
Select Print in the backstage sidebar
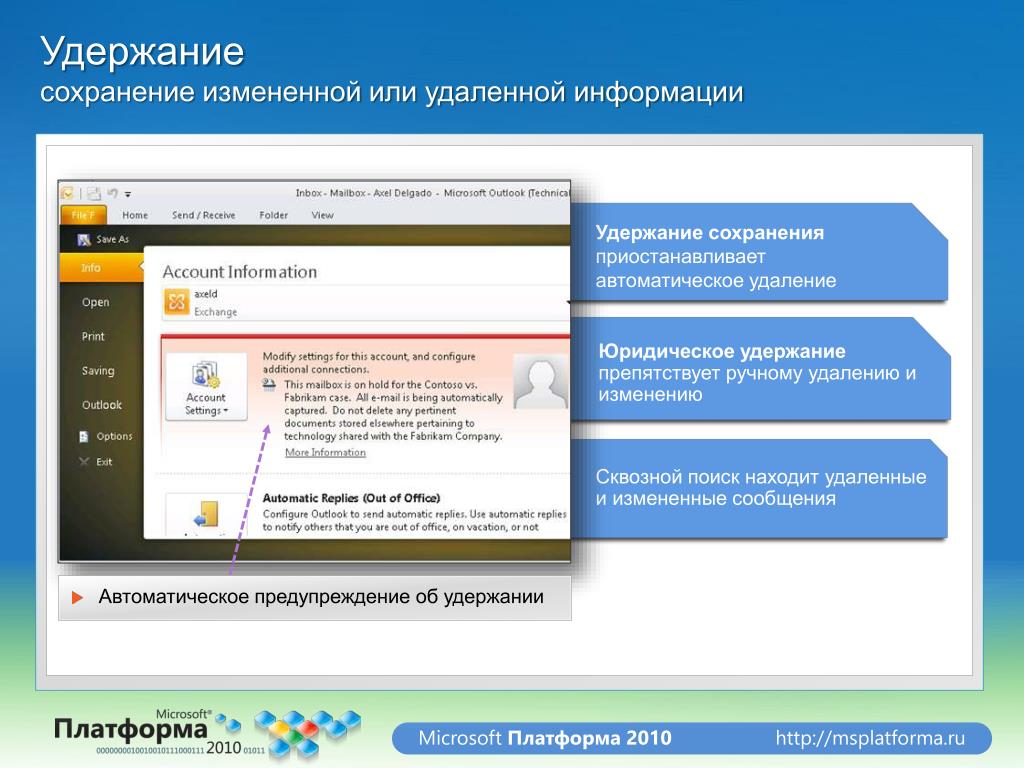pyautogui.click(x=93, y=336)
